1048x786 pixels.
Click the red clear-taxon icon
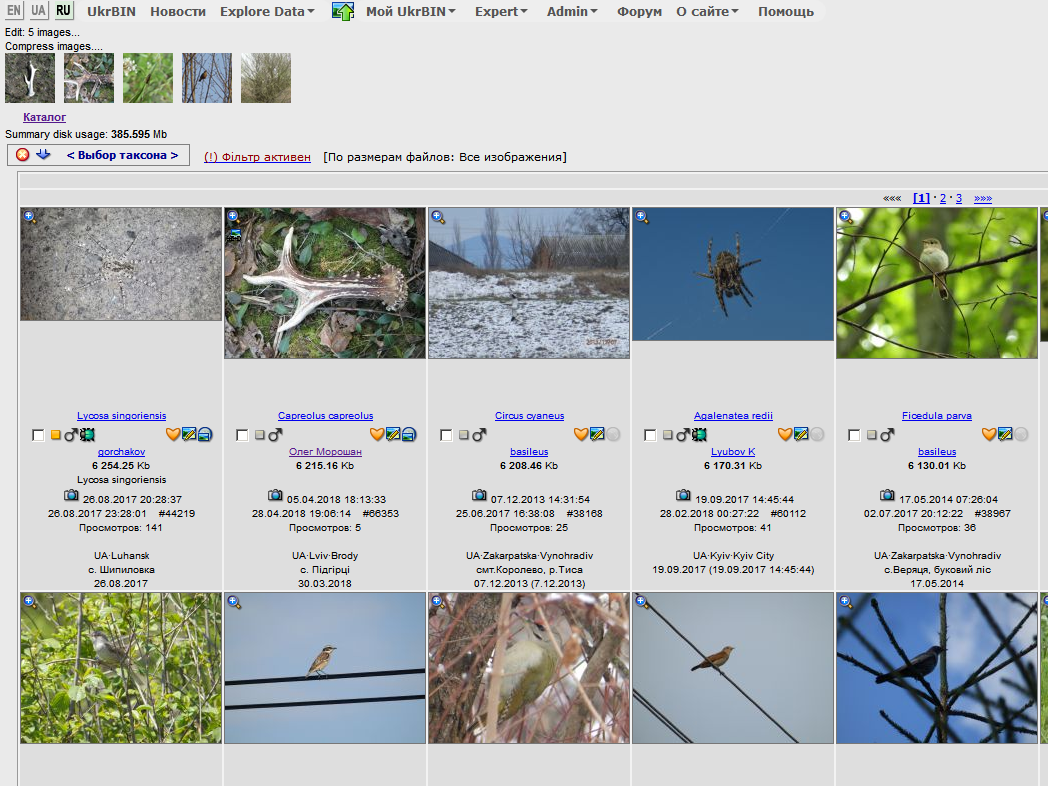pyautogui.click(x=23, y=155)
